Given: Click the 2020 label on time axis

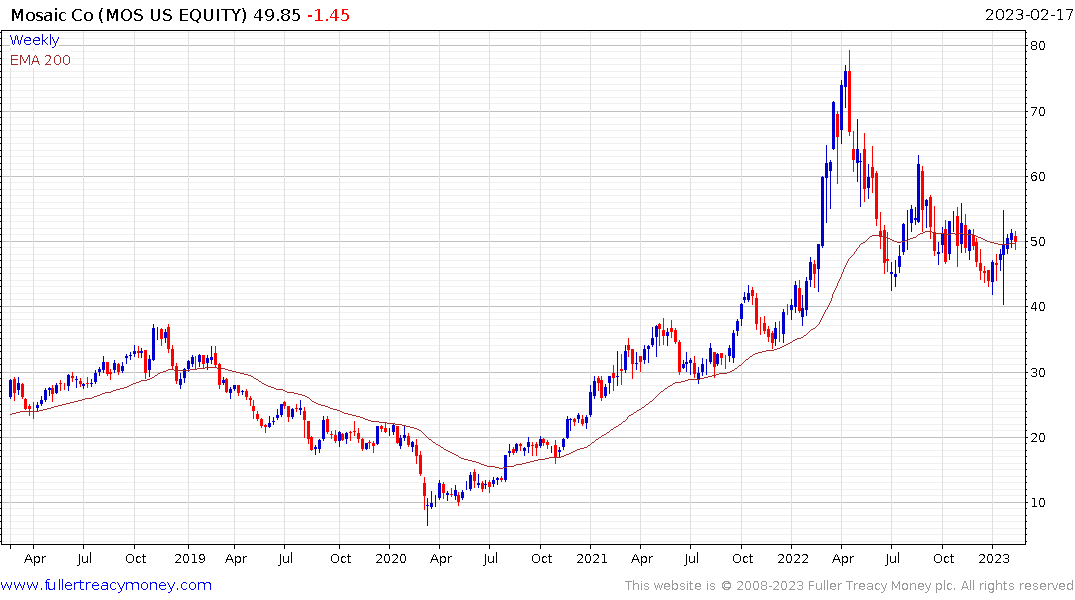Looking at the screenshot, I should 391,558.
